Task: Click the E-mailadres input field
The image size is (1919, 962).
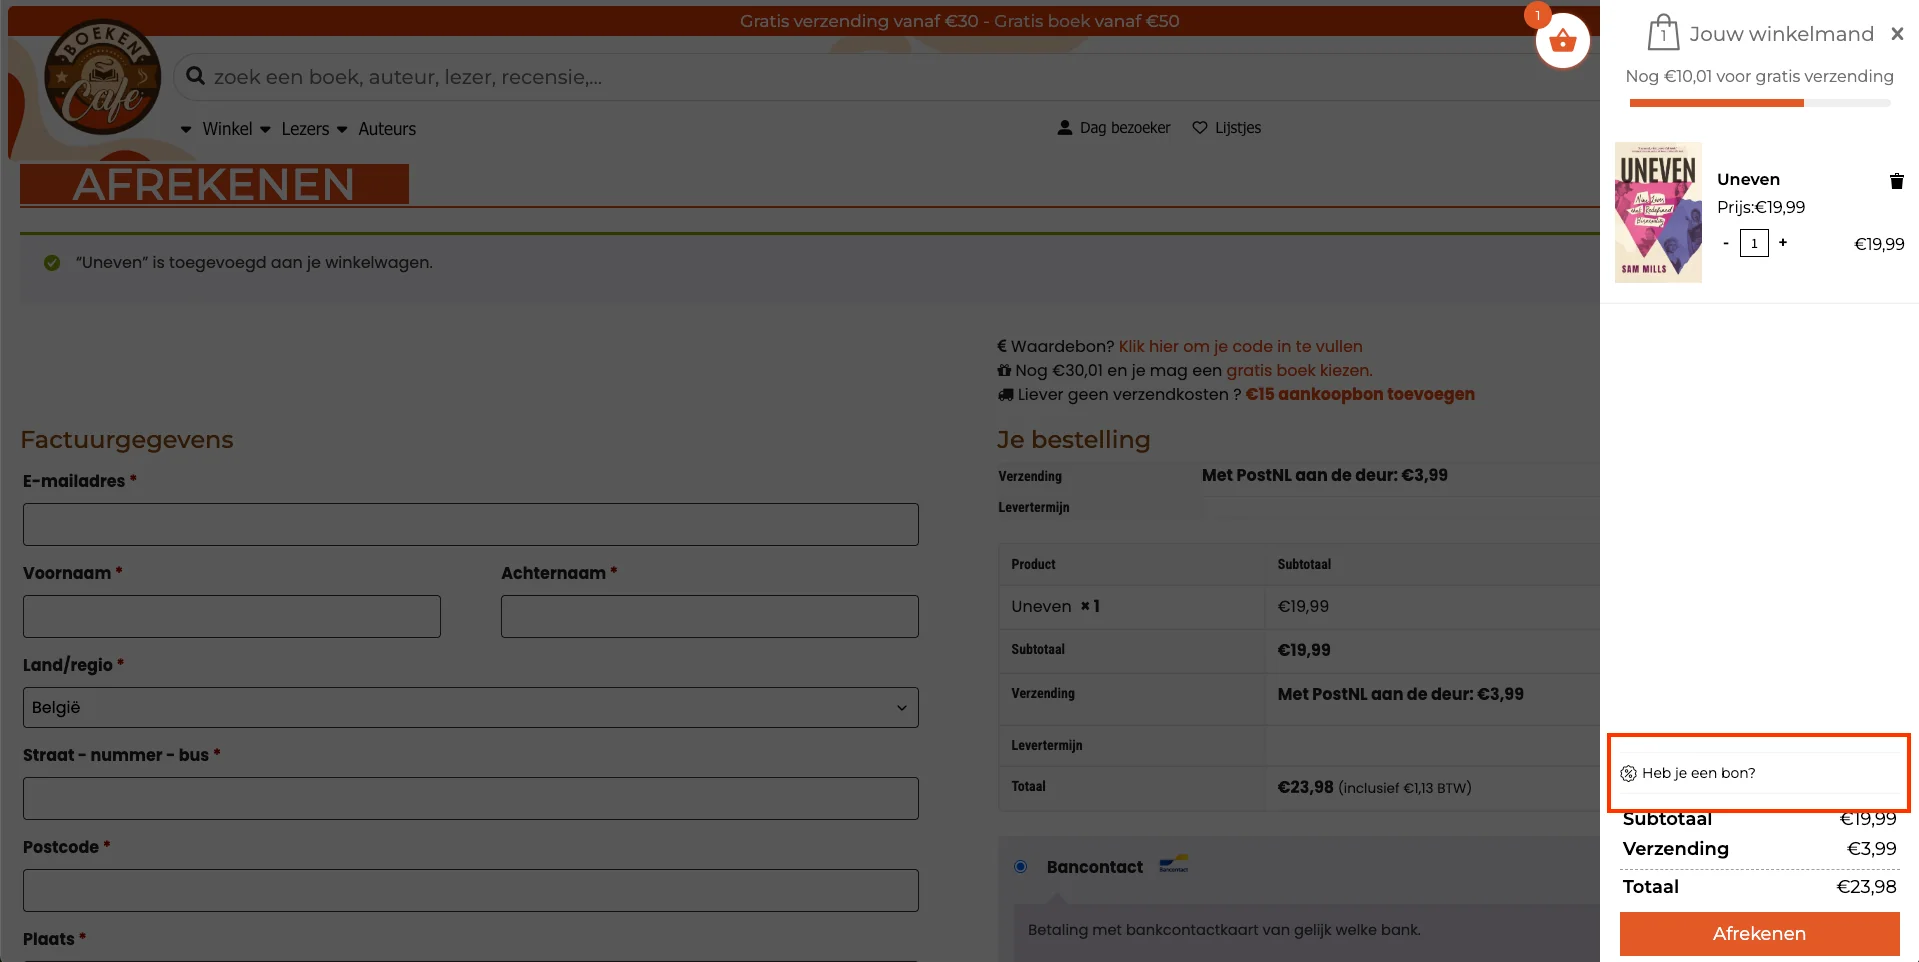Action: click(470, 524)
